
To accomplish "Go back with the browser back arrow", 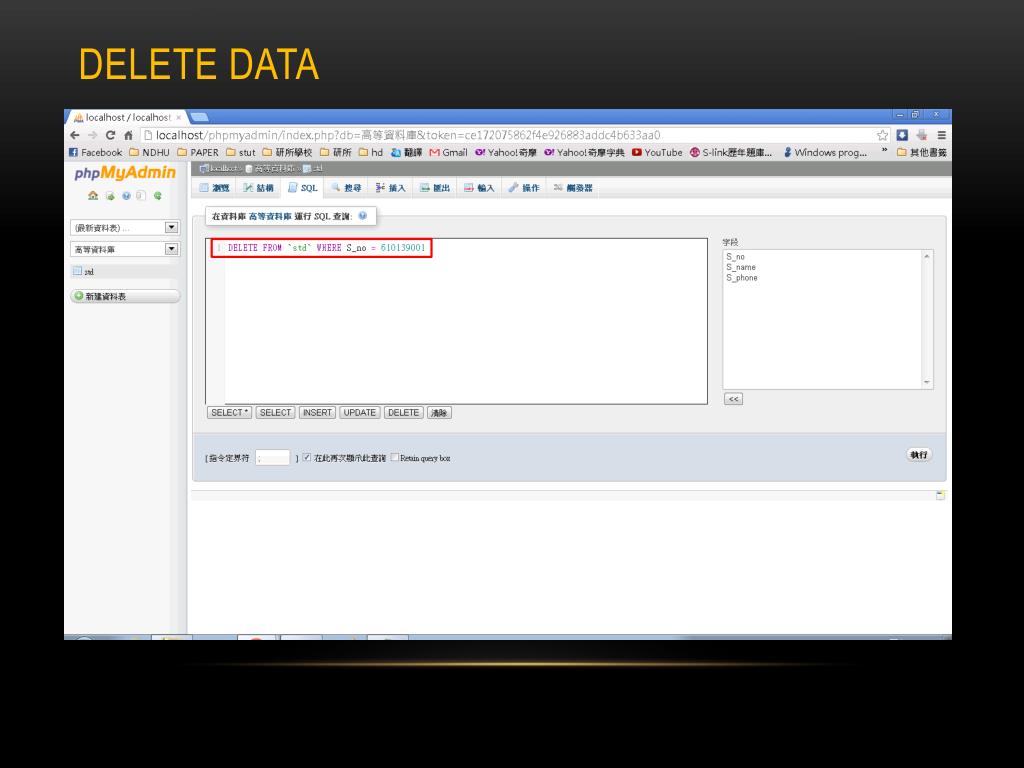I will coord(74,135).
